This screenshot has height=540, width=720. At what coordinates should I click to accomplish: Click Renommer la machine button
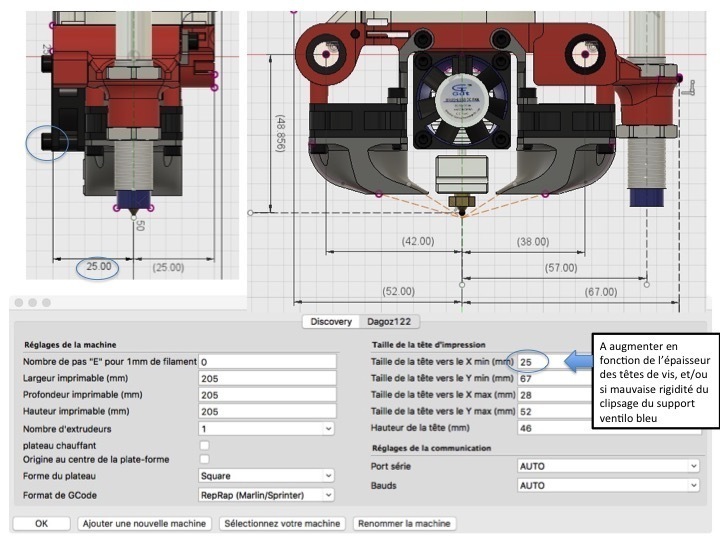click(404, 523)
